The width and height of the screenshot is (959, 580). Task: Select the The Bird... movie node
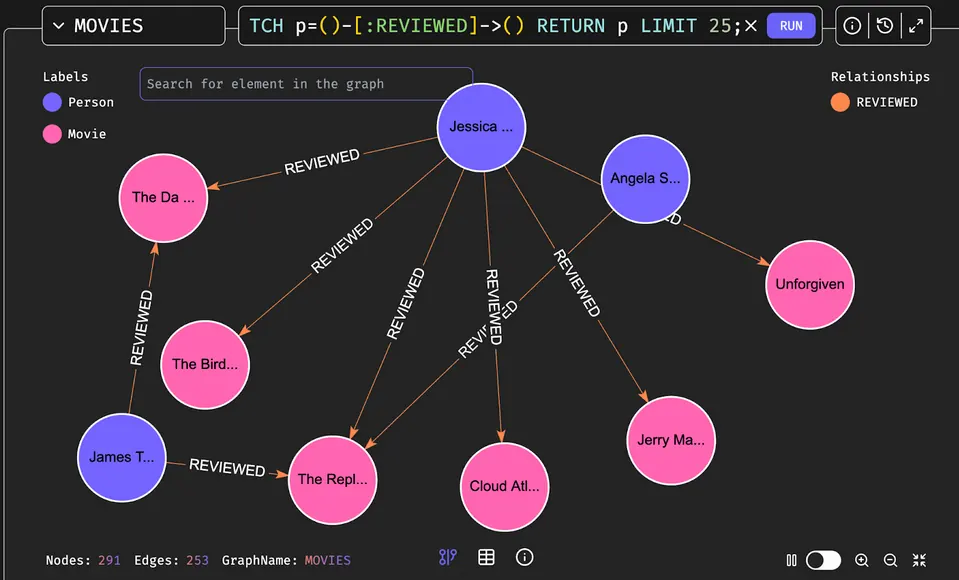pos(205,365)
